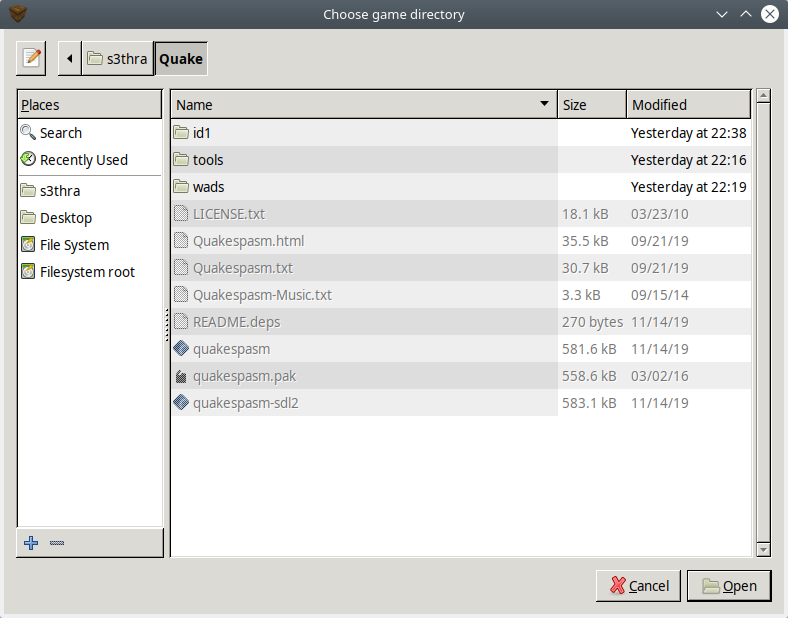Click the back arrow in path bar

[69, 59]
